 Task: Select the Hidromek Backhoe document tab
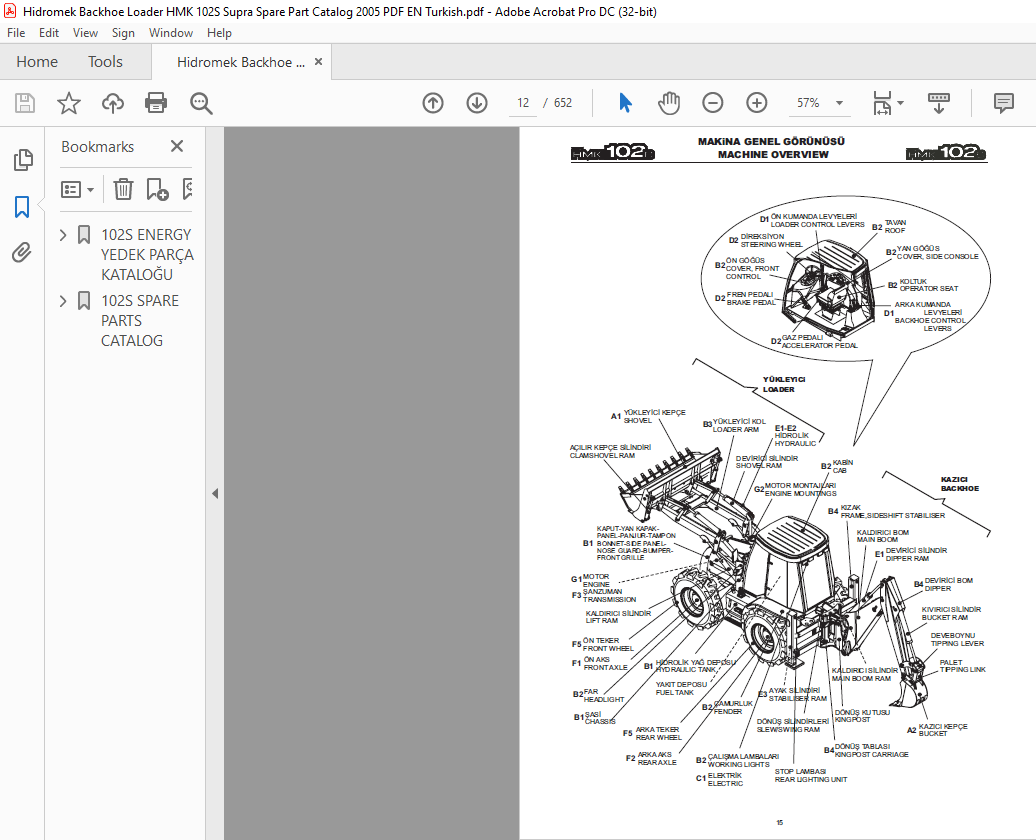point(240,62)
